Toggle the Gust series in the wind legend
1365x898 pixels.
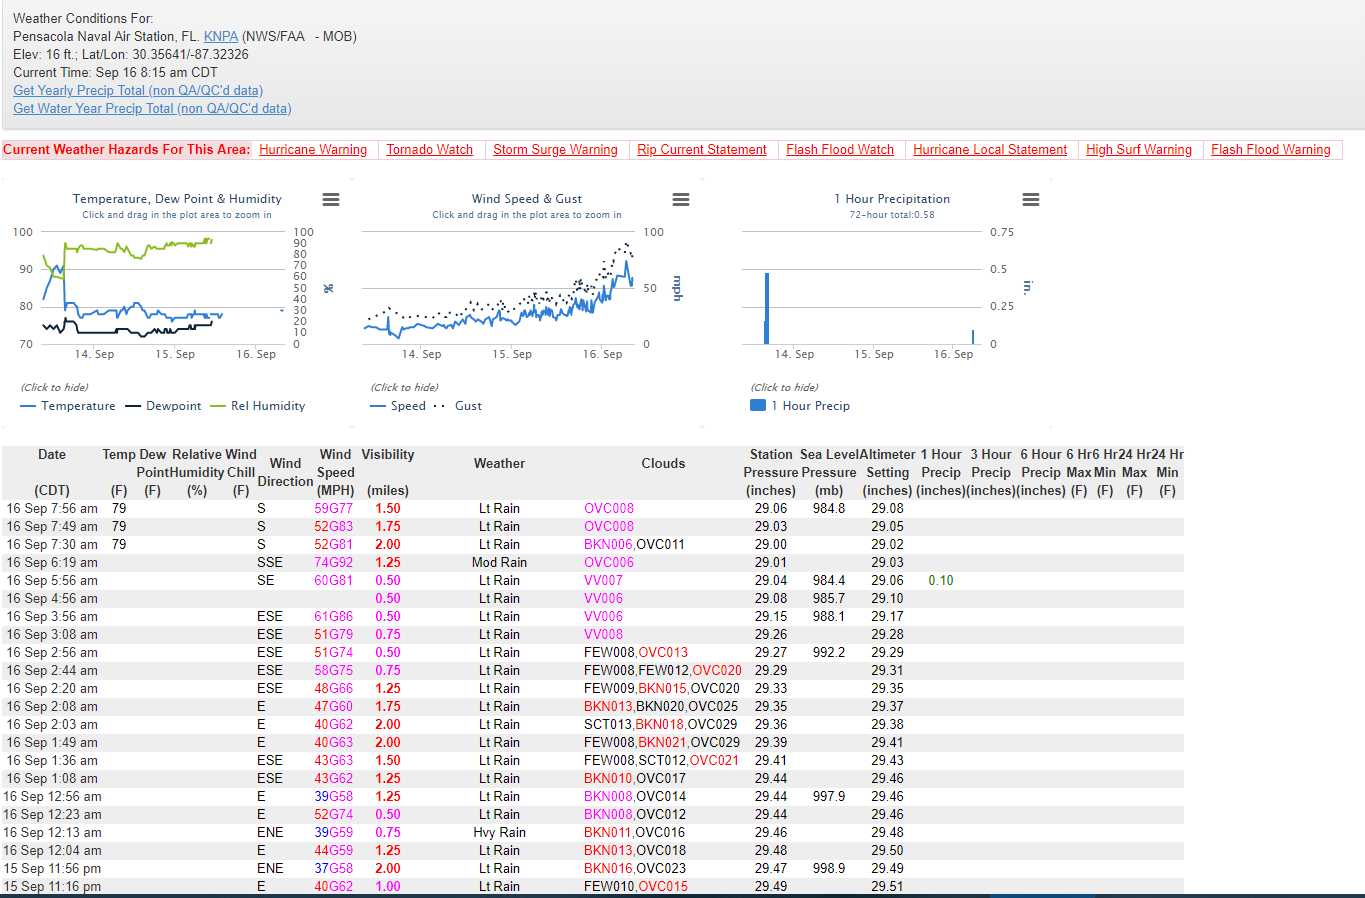(458, 406)
